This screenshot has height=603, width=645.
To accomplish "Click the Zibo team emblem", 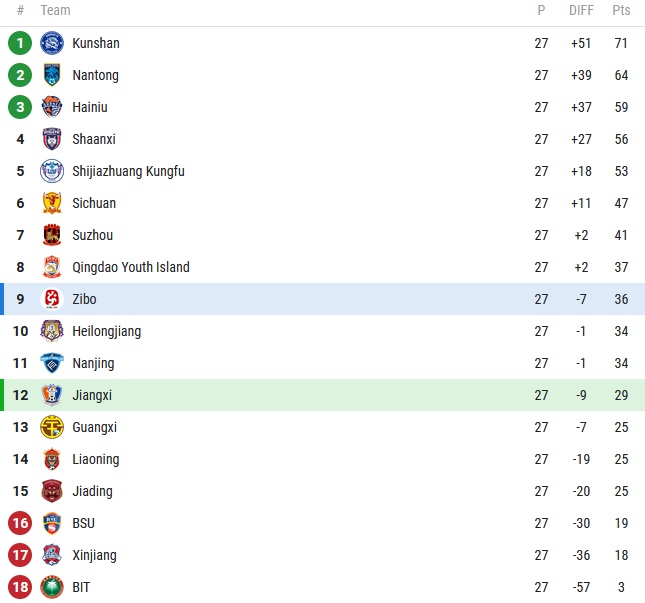I will pos(52,299).
